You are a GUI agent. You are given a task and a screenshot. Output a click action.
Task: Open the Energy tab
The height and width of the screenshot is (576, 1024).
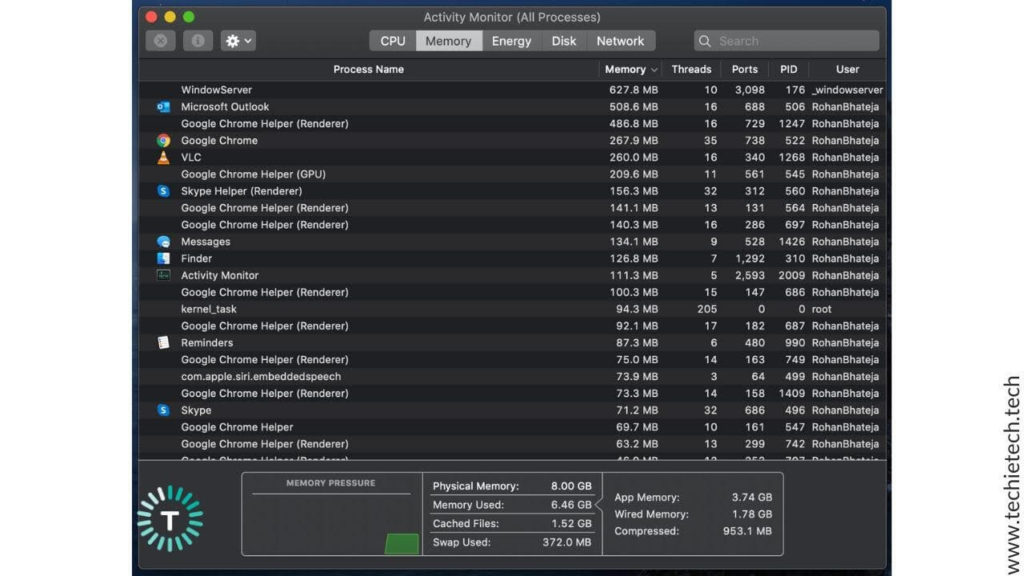(511, 41)
